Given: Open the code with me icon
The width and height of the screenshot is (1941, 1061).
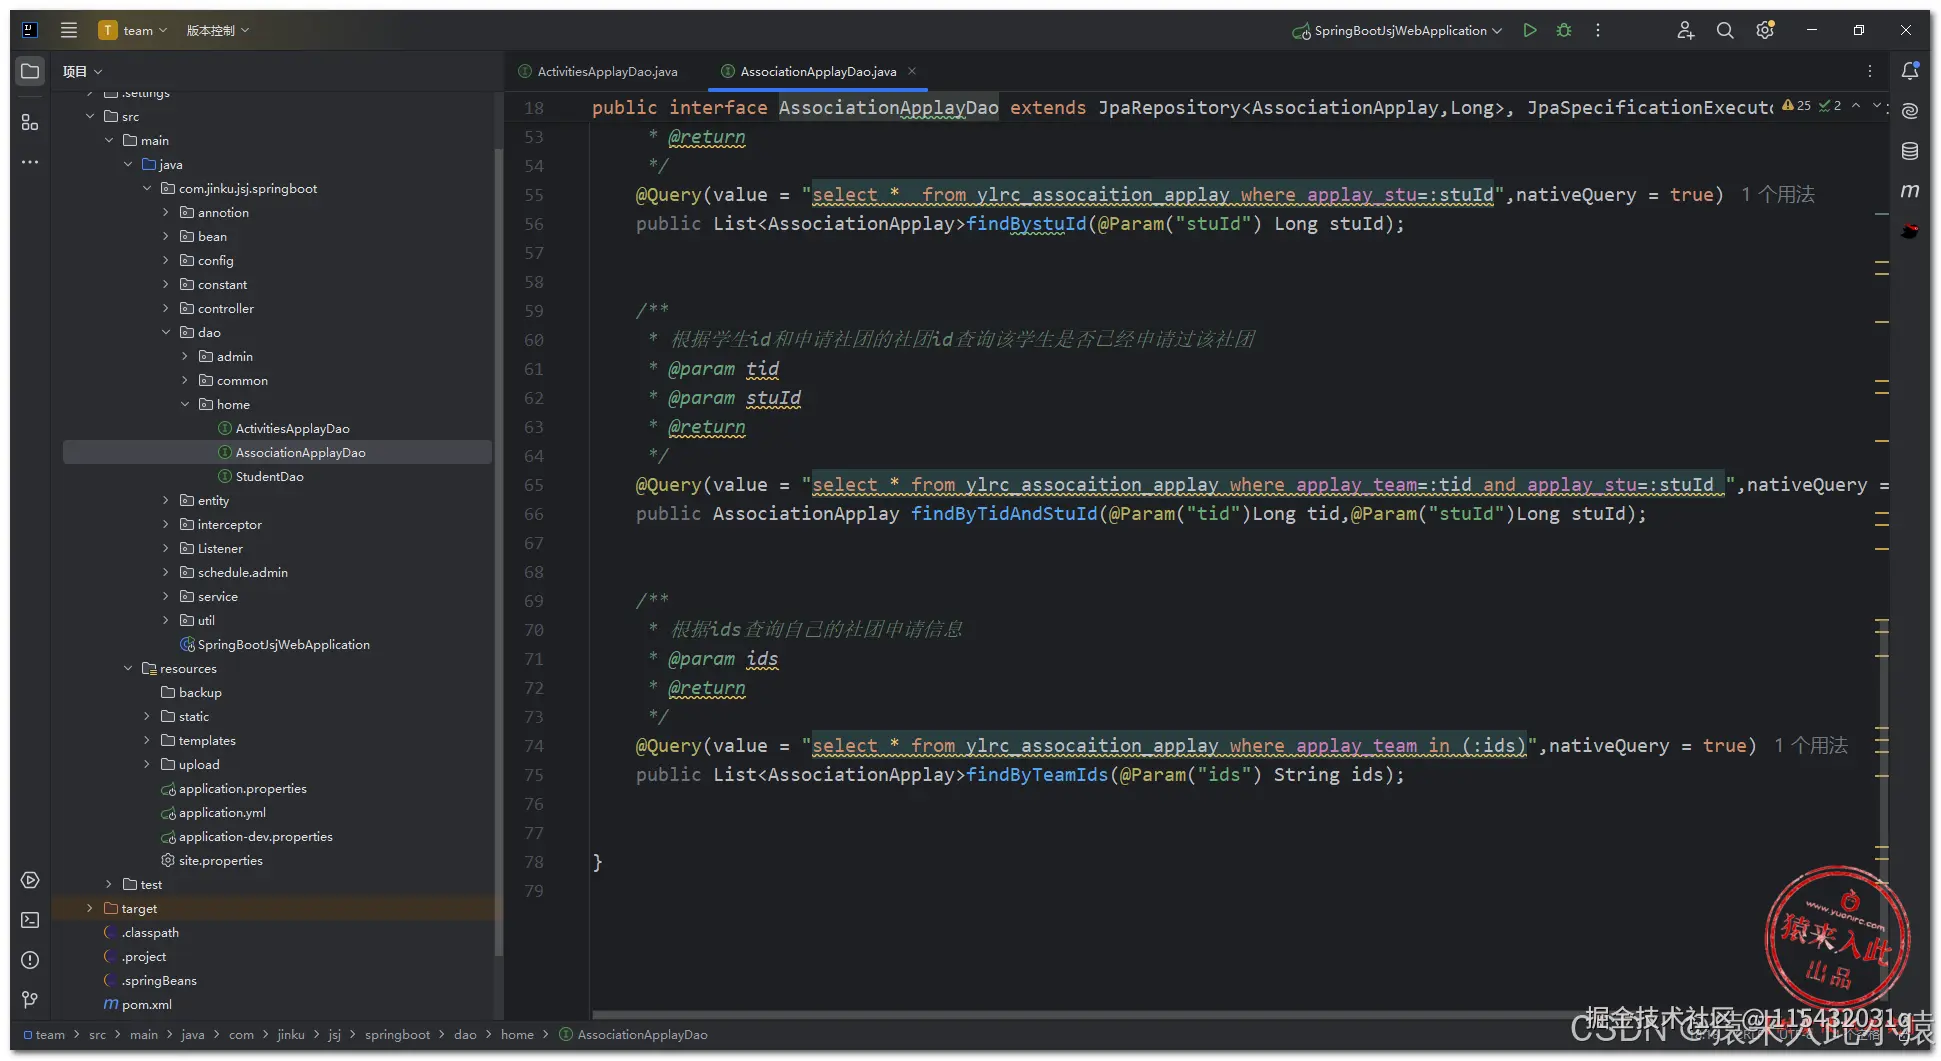Looking at the screenshot, I should pos(1685,30).
